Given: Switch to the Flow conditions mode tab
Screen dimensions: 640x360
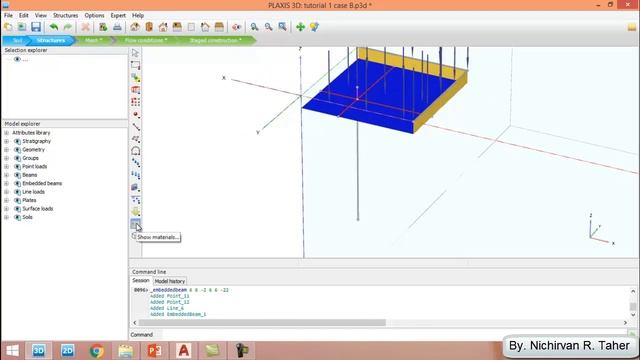Looking at the screenshot, I should [146, 40].
